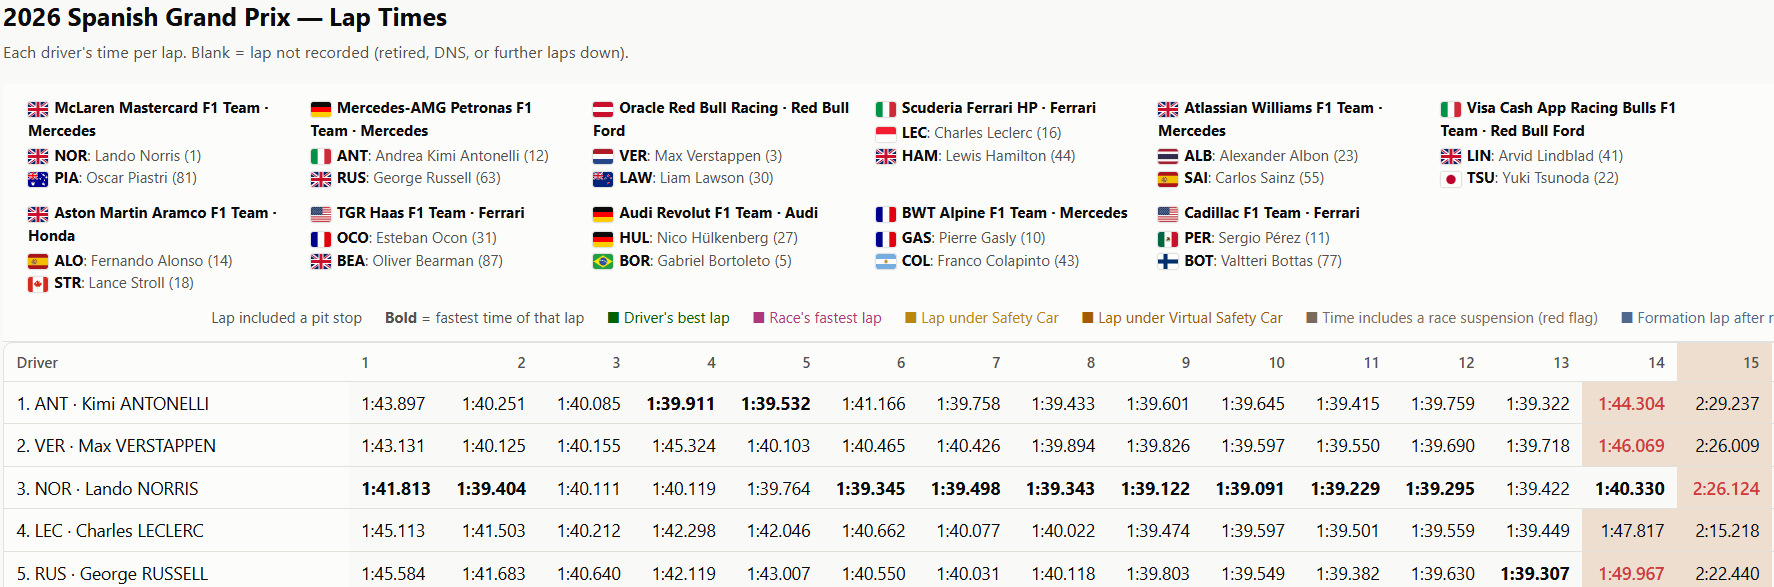1774x587 pixels.
Task: Click Leclerc's lap 14 time 1:47.817
Action: [1633, 531]
